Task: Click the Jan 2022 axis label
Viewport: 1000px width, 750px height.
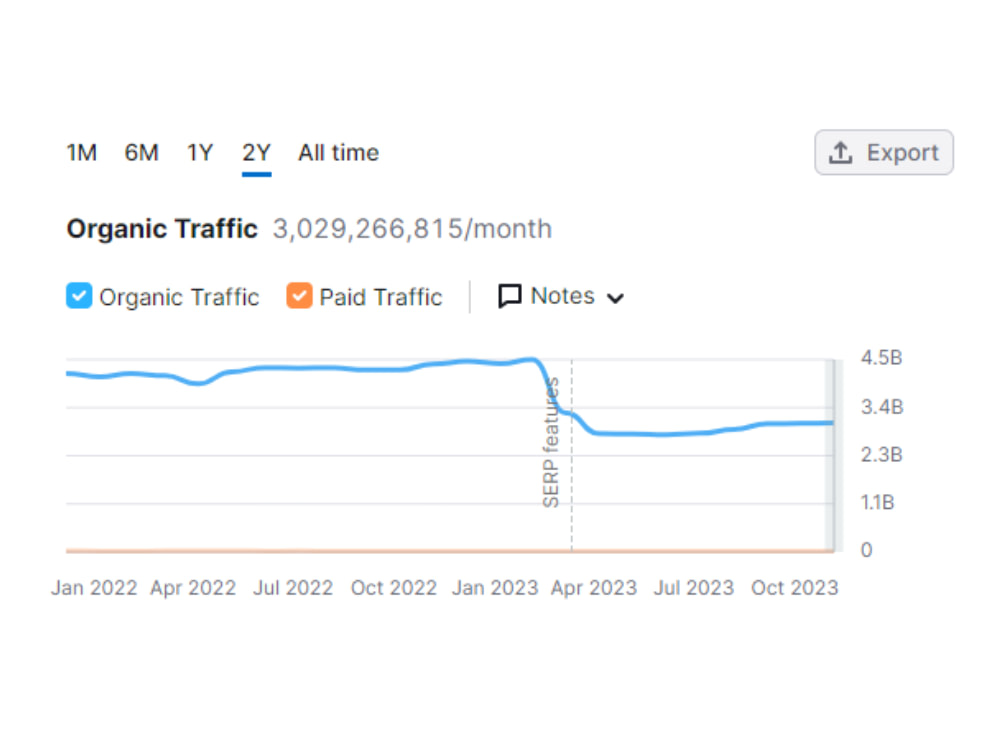Action: [x=94, y=587]
